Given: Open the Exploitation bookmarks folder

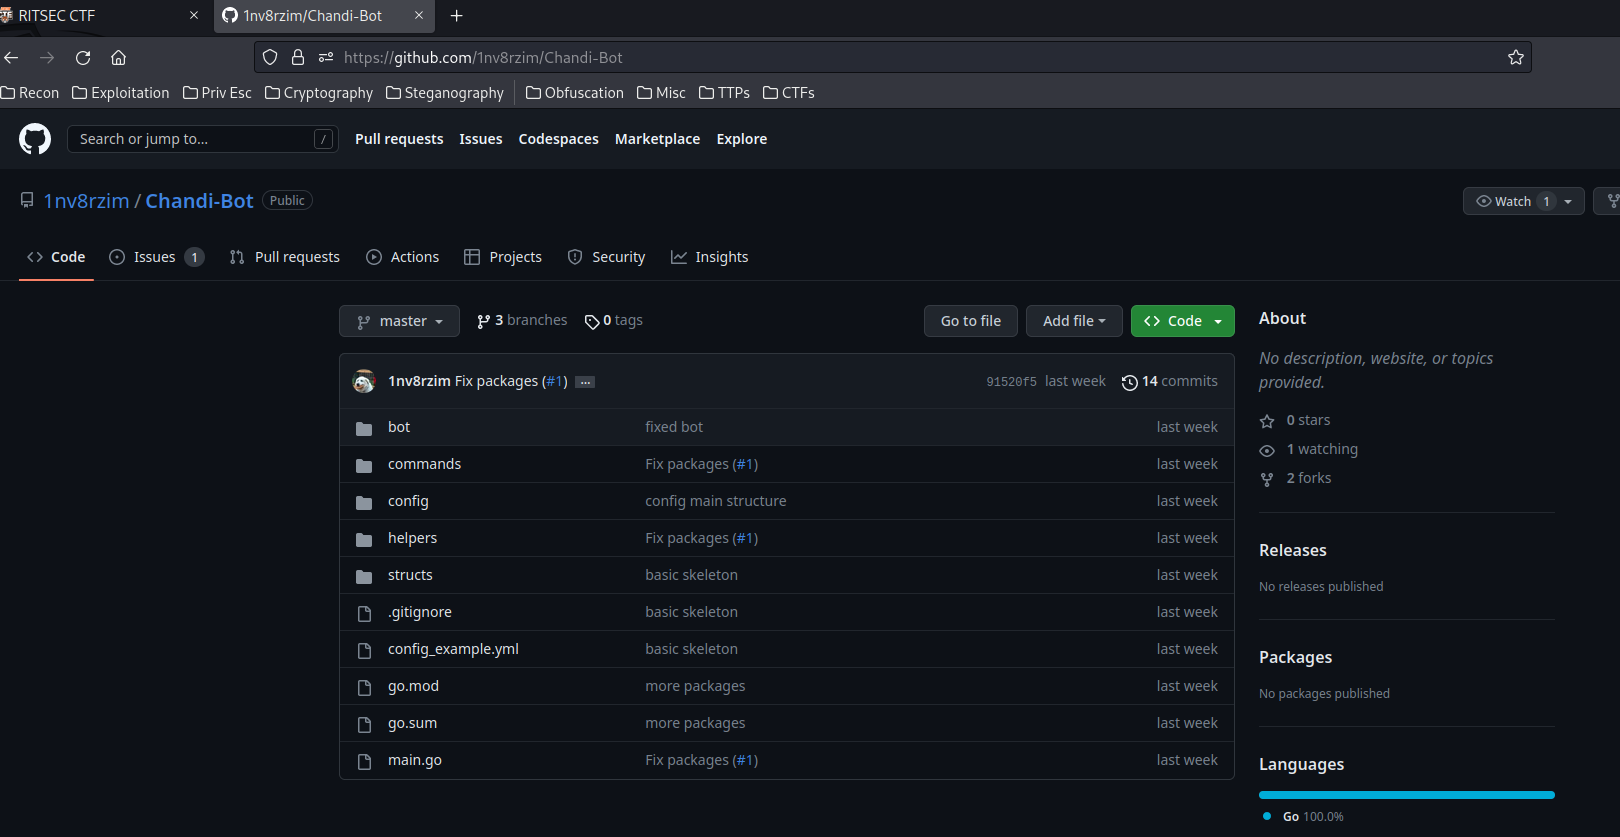Looking at the screenshot, I should (121, 93).
